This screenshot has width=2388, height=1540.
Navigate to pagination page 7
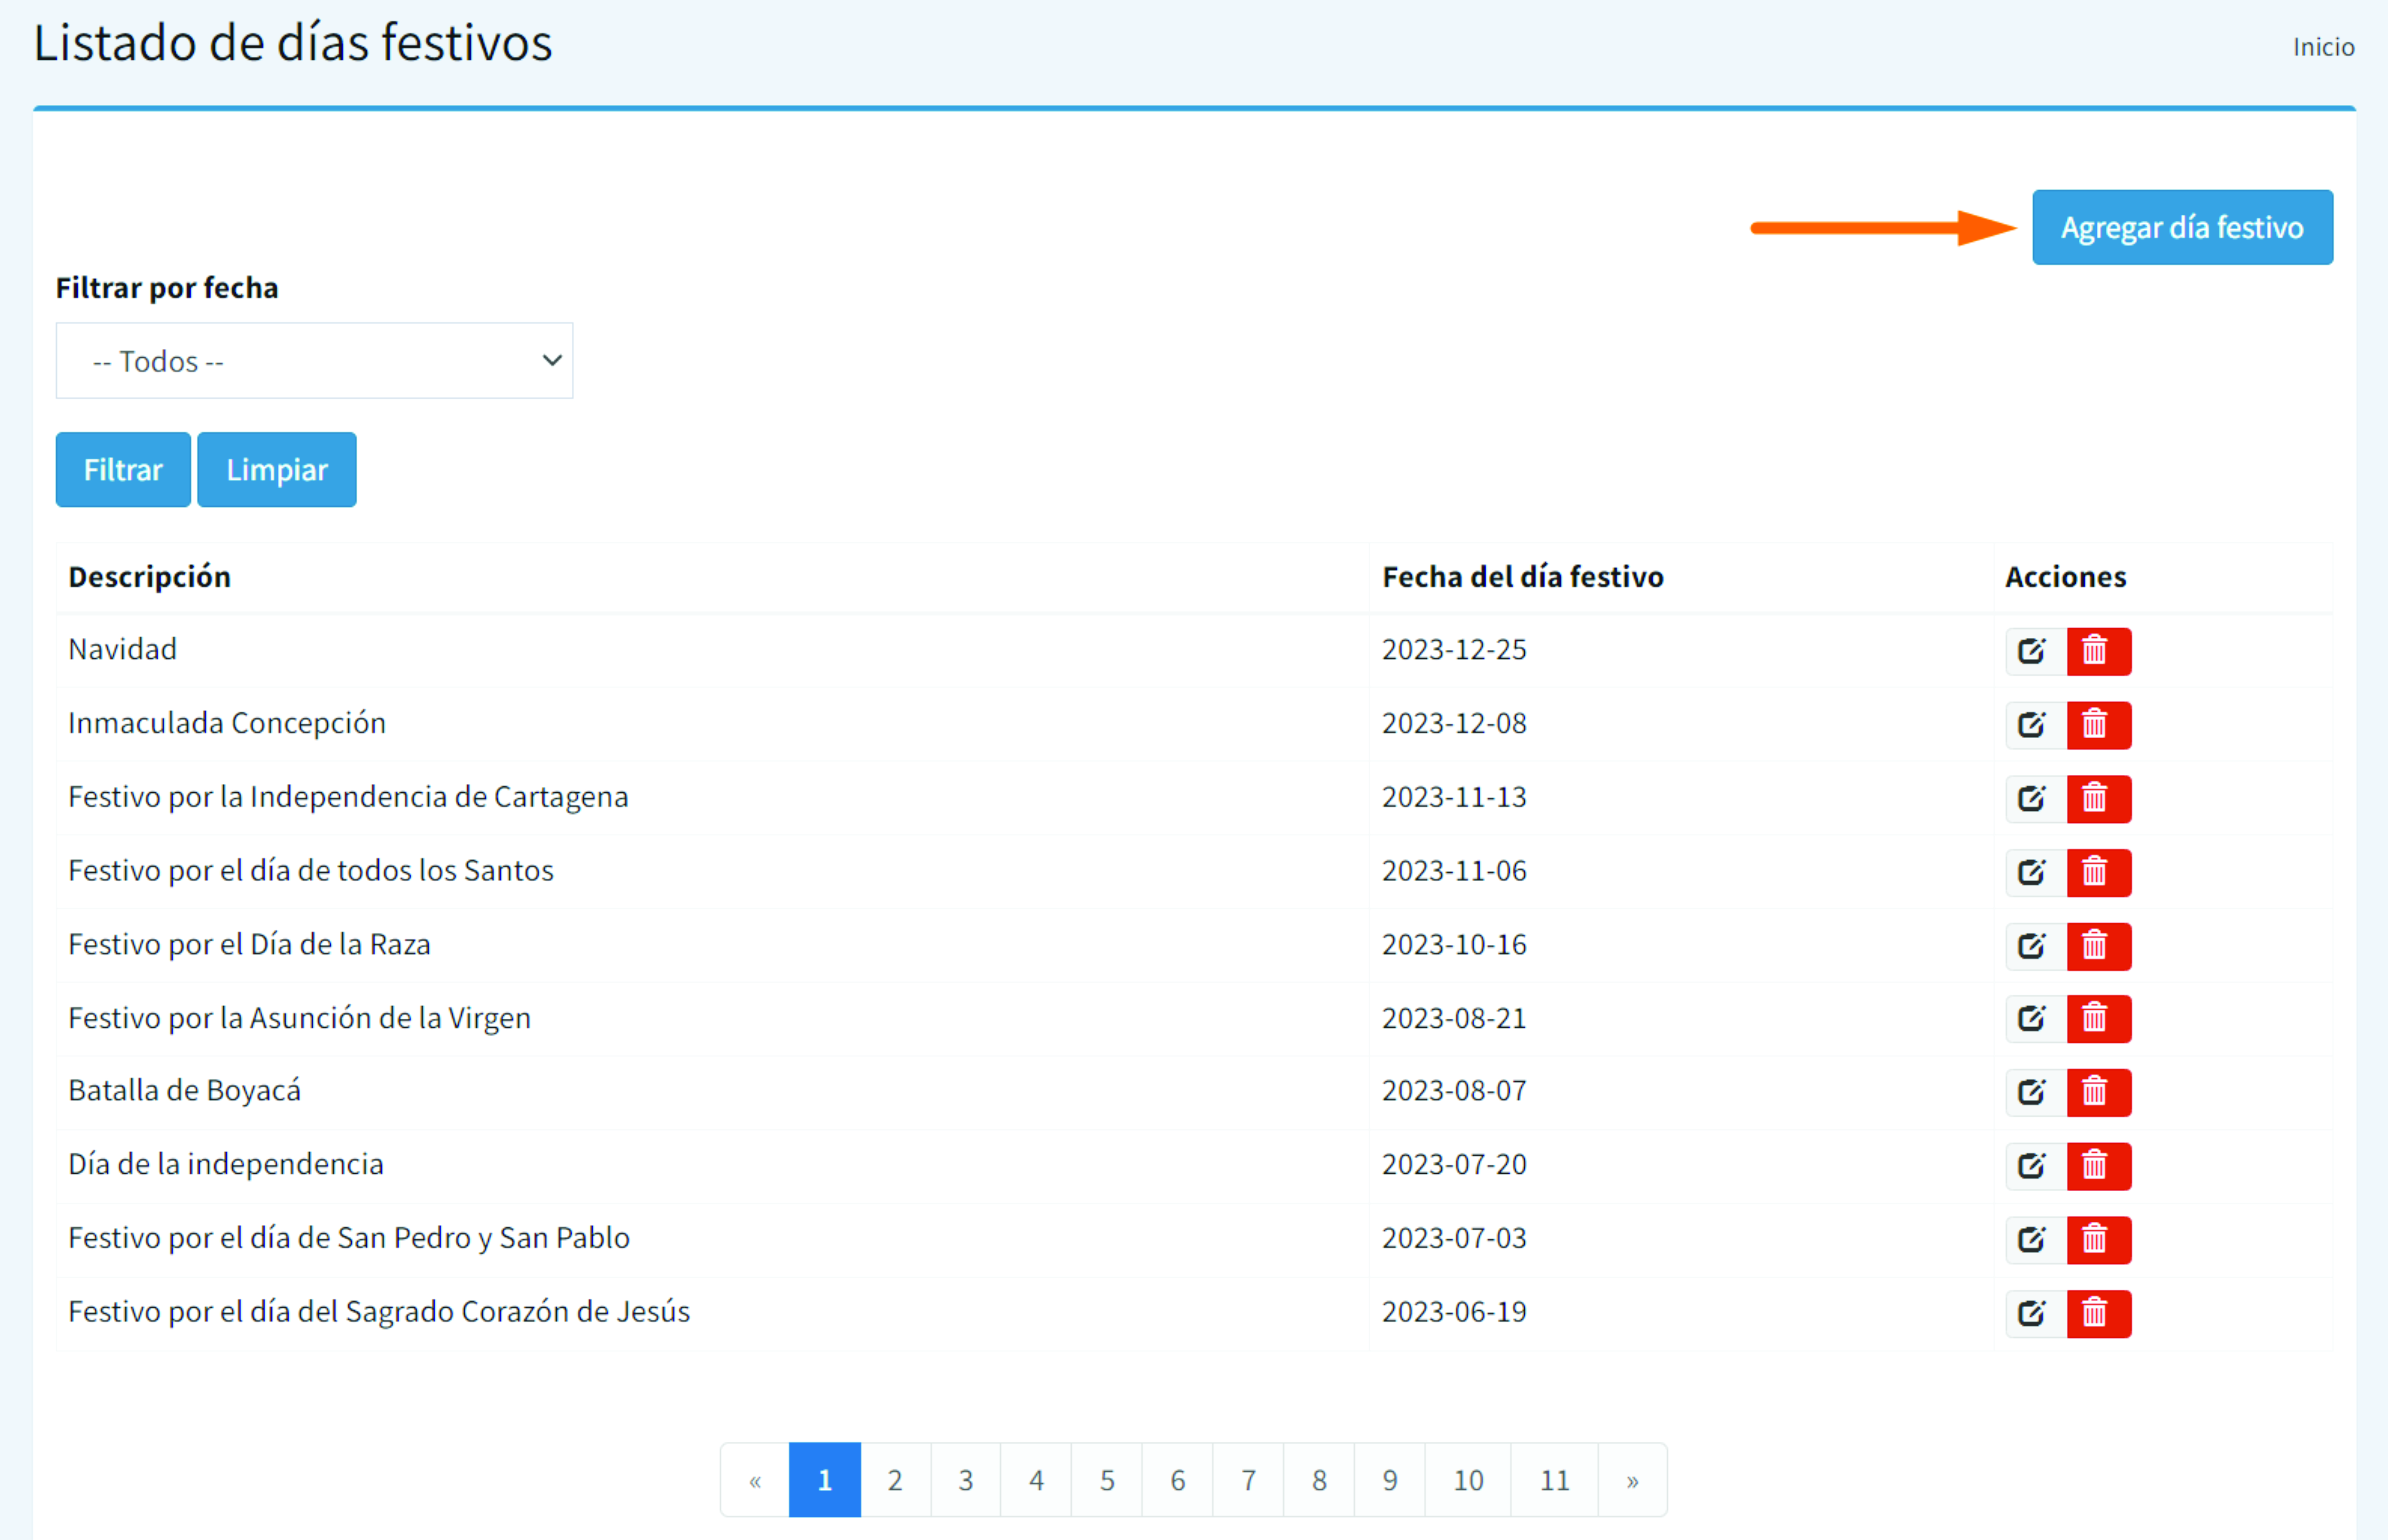pos(1248,1480)
